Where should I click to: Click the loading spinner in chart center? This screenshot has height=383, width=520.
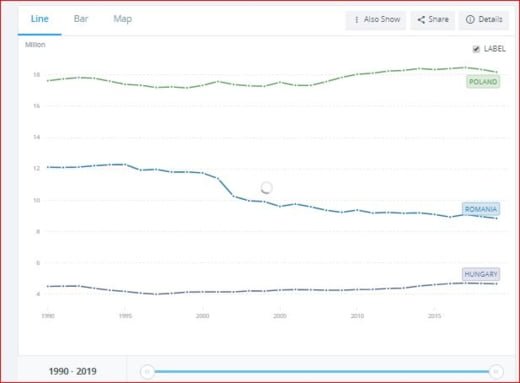coord(266,188)
